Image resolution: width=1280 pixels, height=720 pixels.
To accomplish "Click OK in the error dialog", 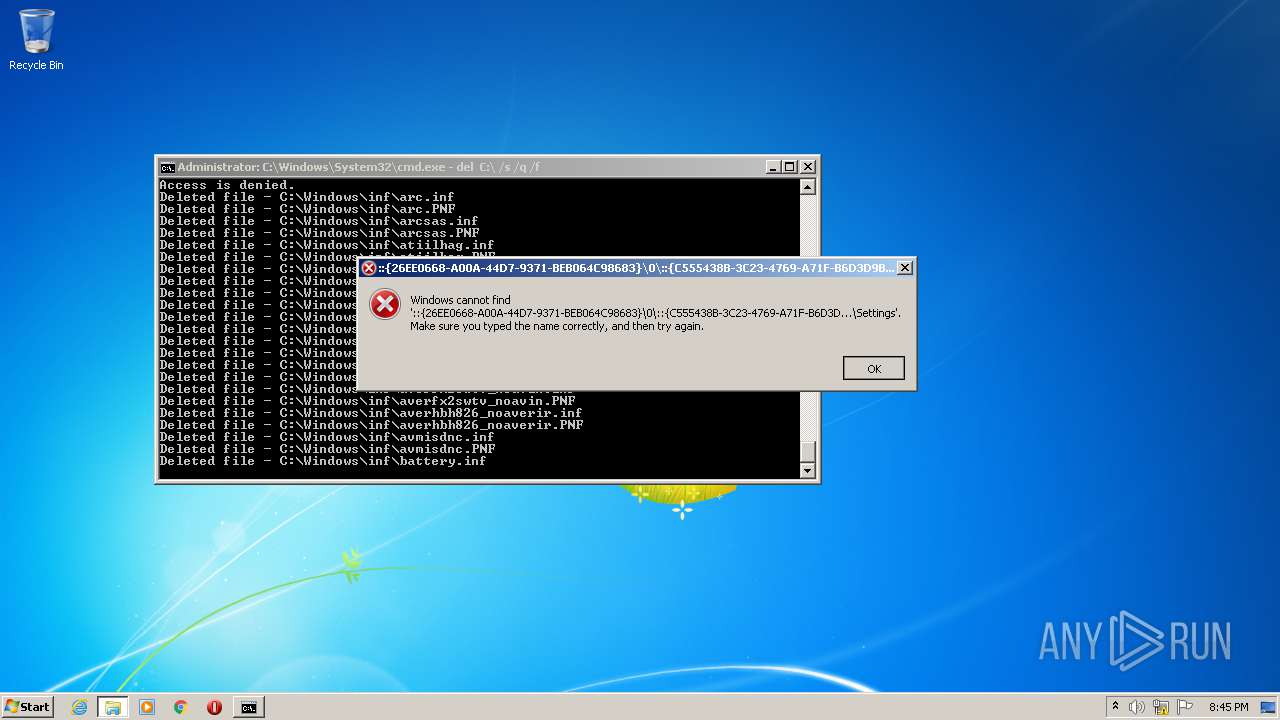I will click(x=874, y=368).
